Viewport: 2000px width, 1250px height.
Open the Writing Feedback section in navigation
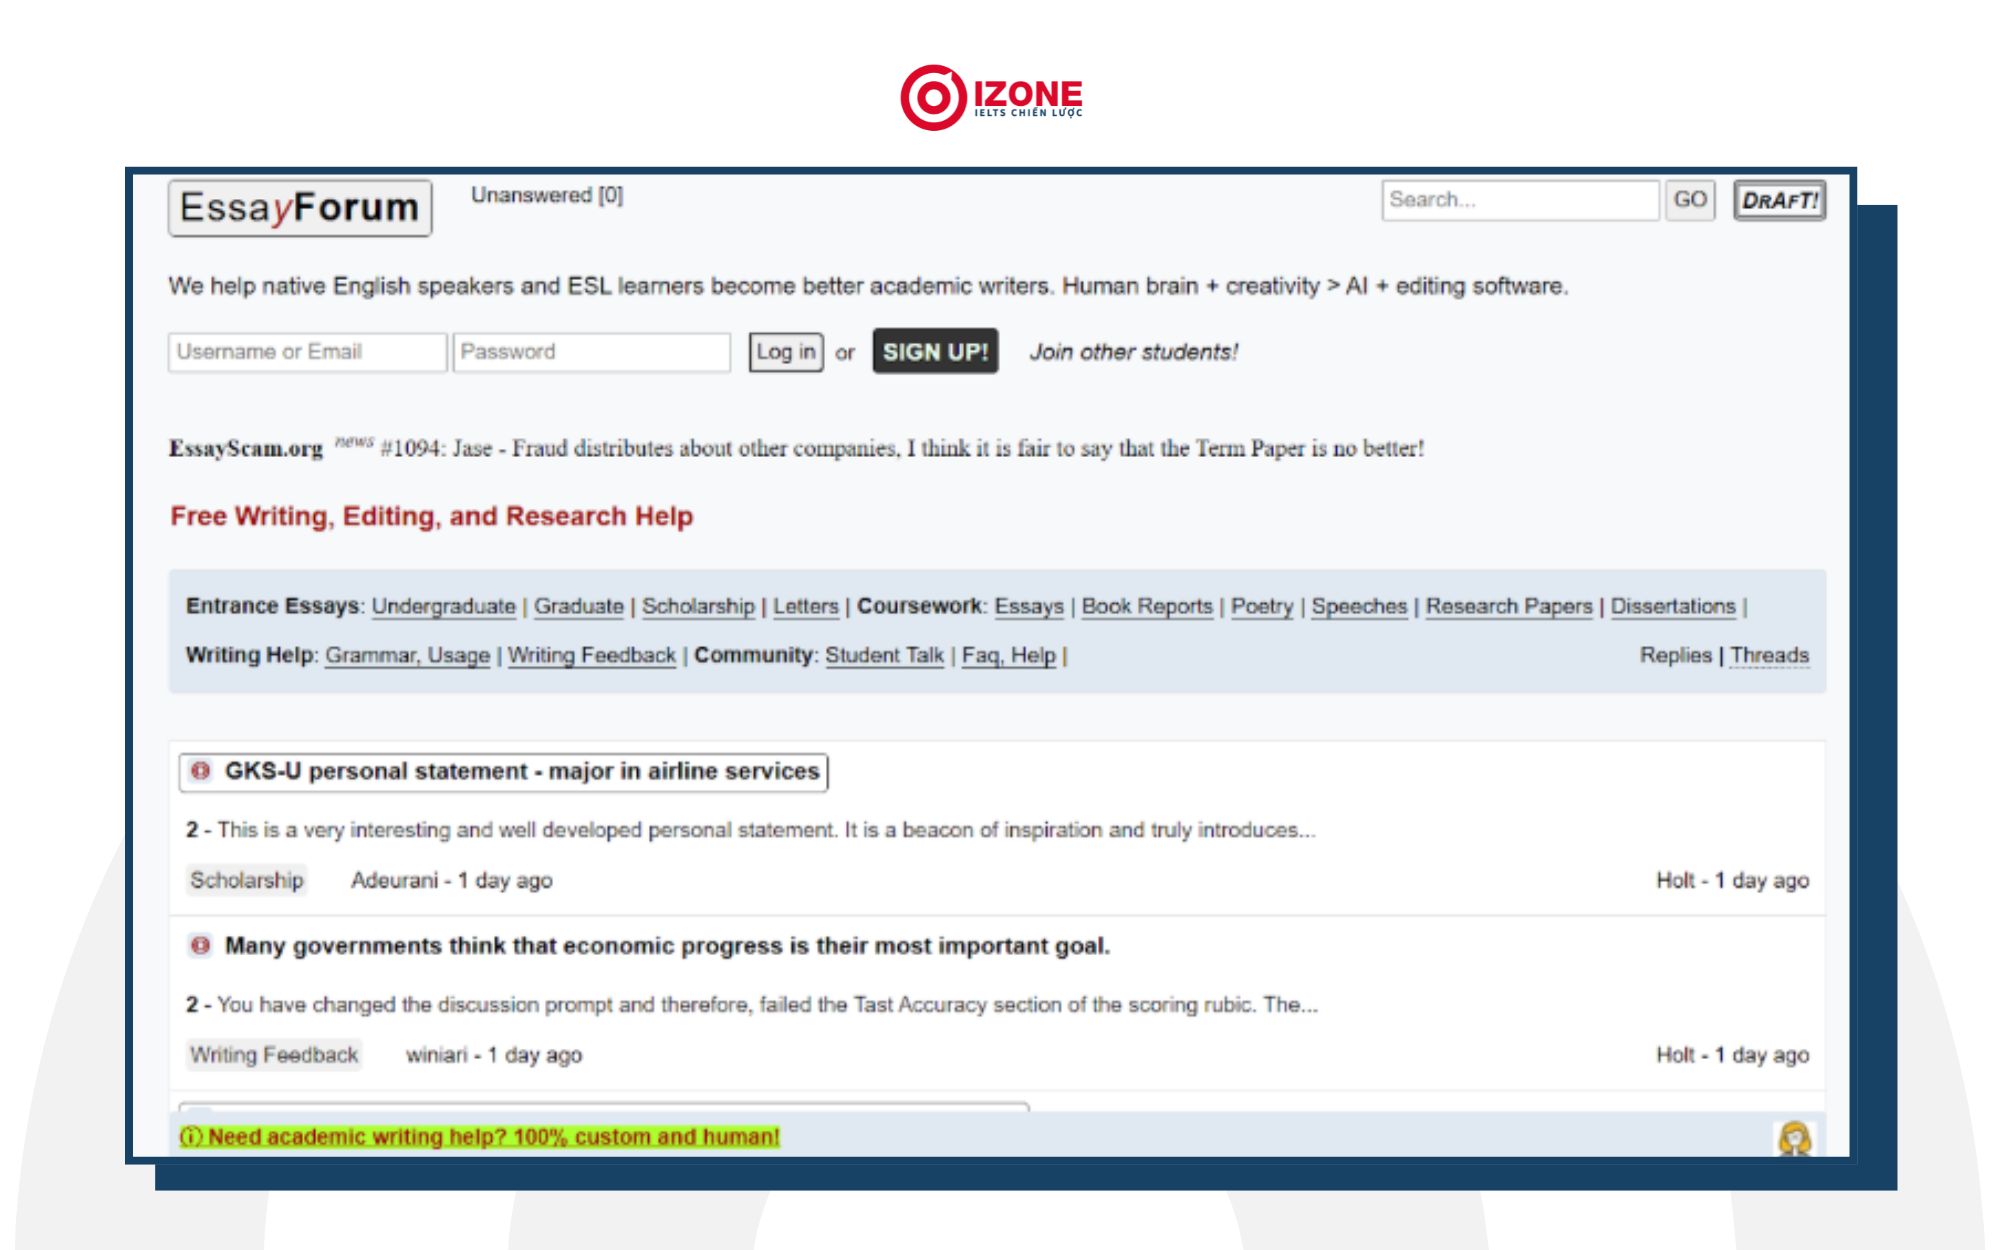click(x=592, y=655)
